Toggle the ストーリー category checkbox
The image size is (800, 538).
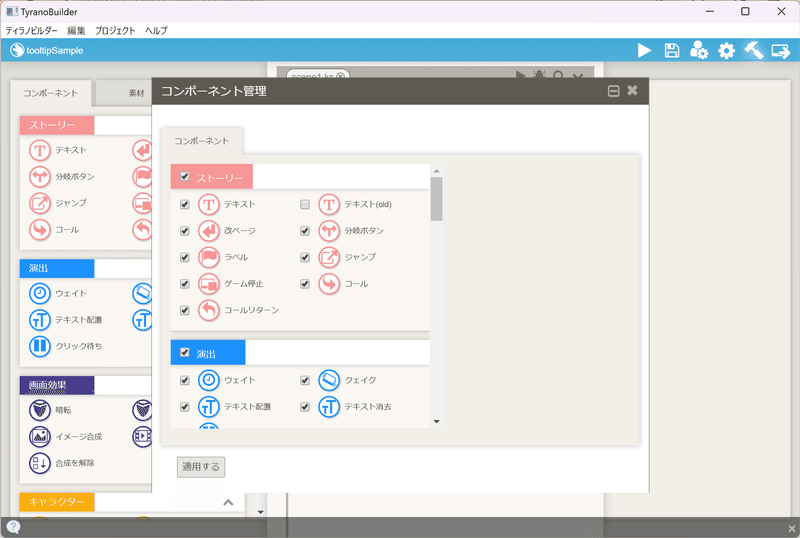(185, 177)
